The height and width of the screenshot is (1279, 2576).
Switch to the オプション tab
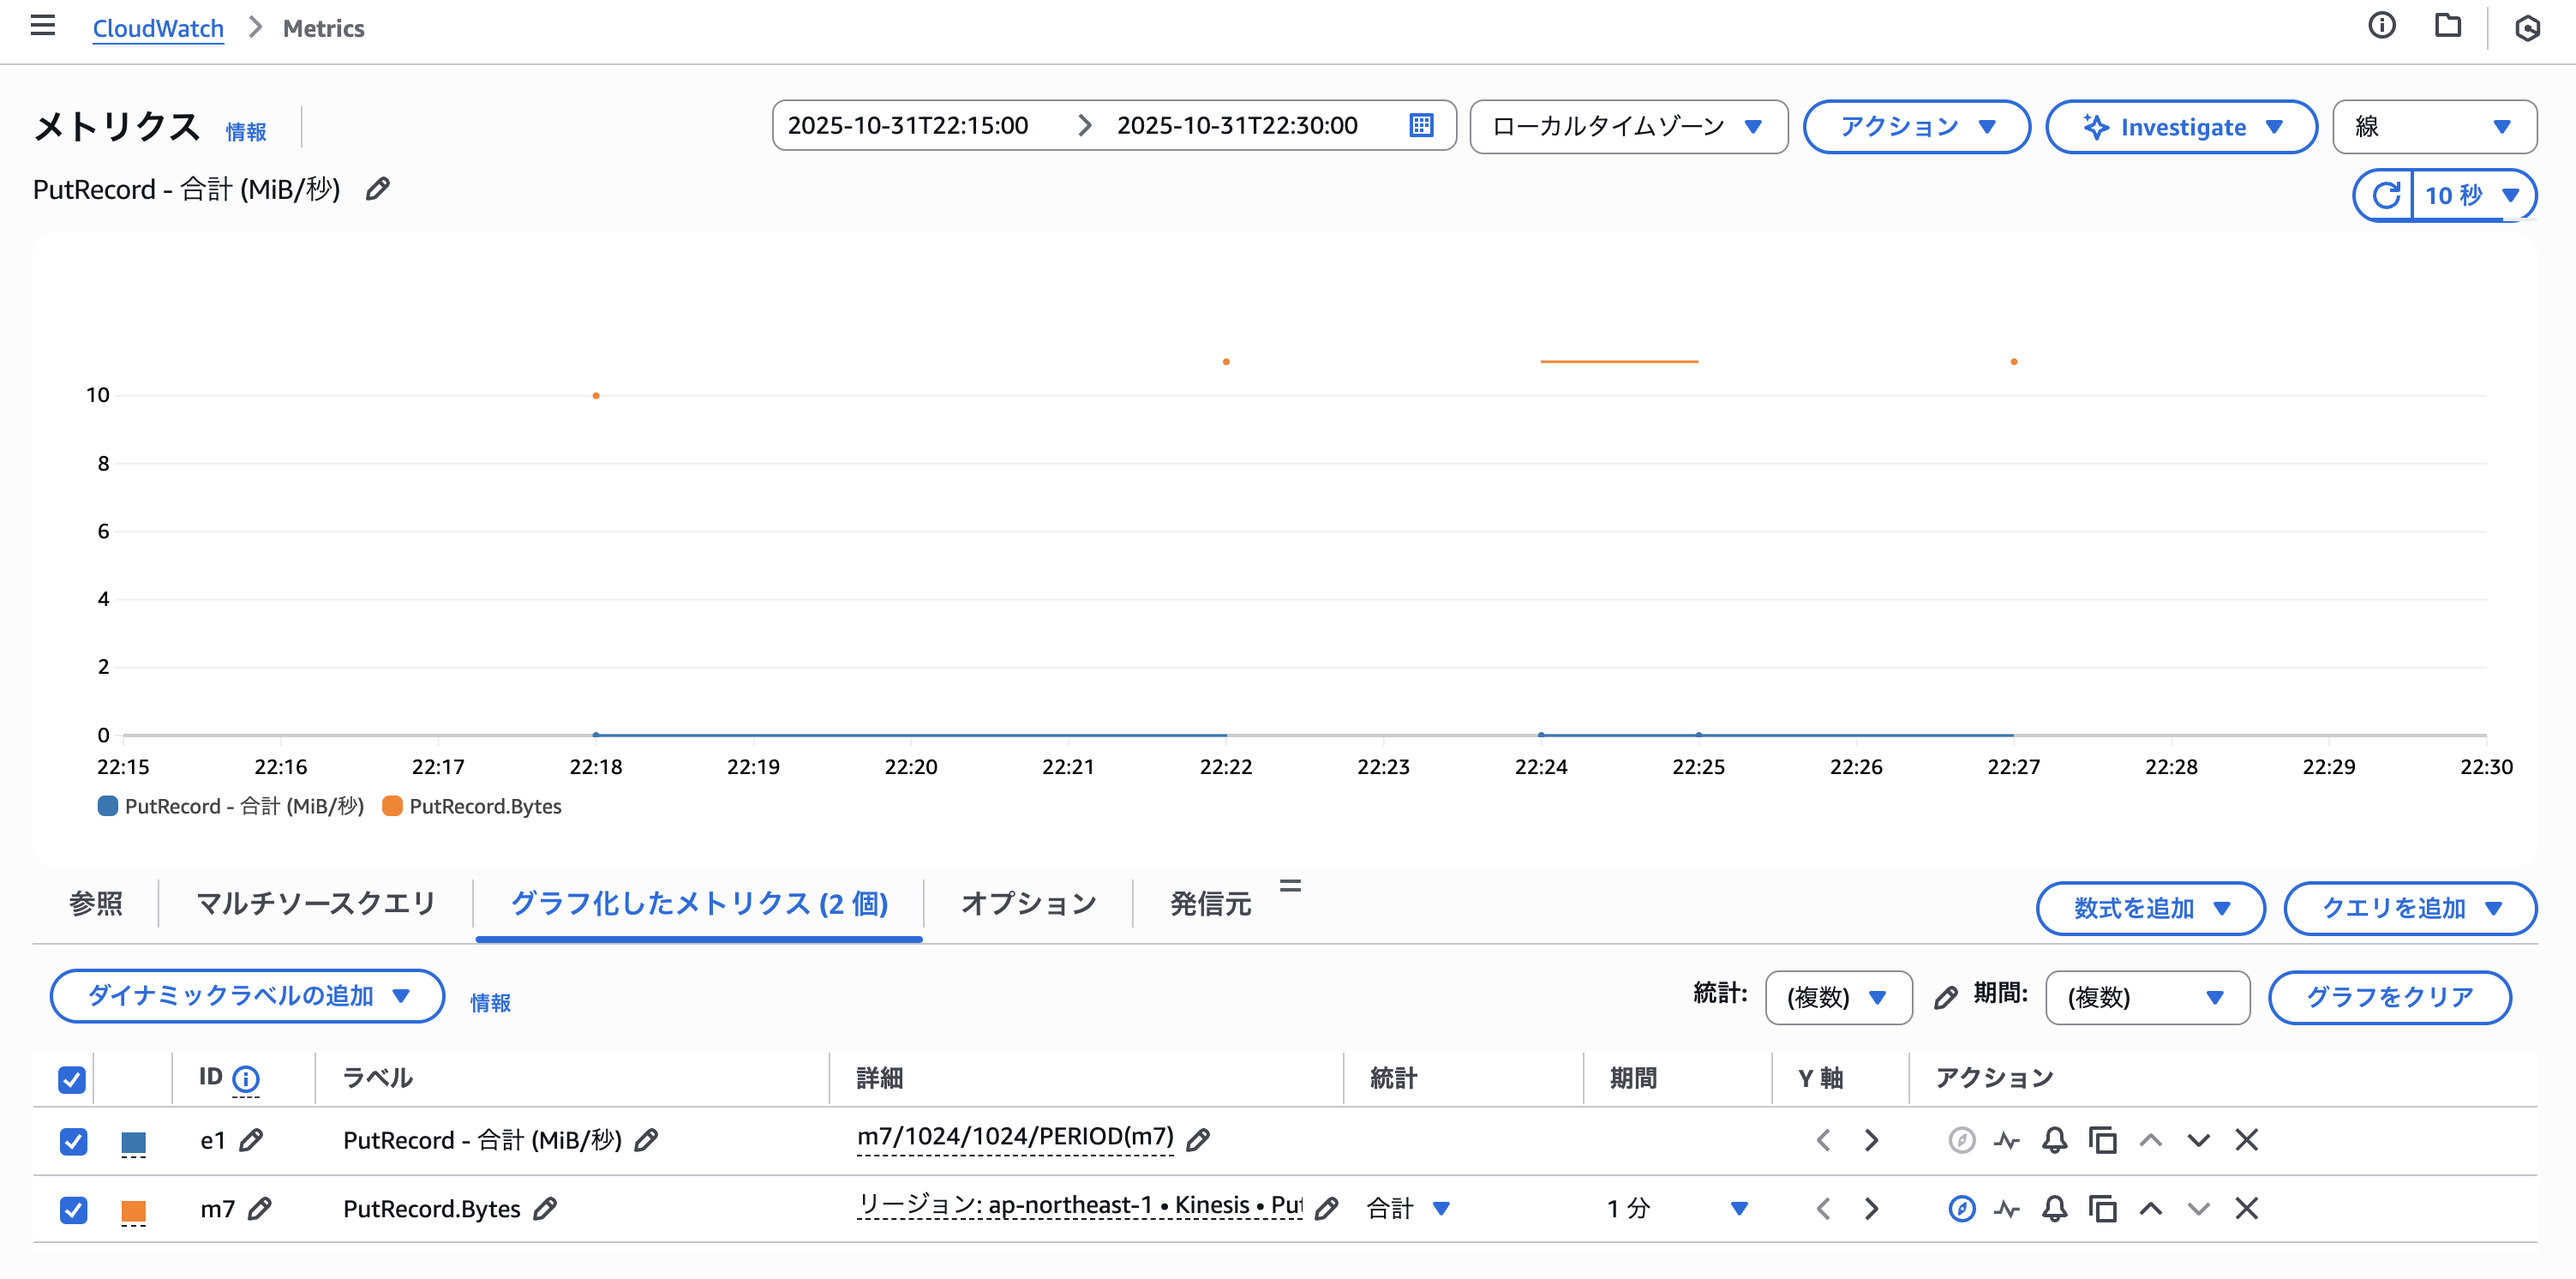click(x=1028, y=904)
